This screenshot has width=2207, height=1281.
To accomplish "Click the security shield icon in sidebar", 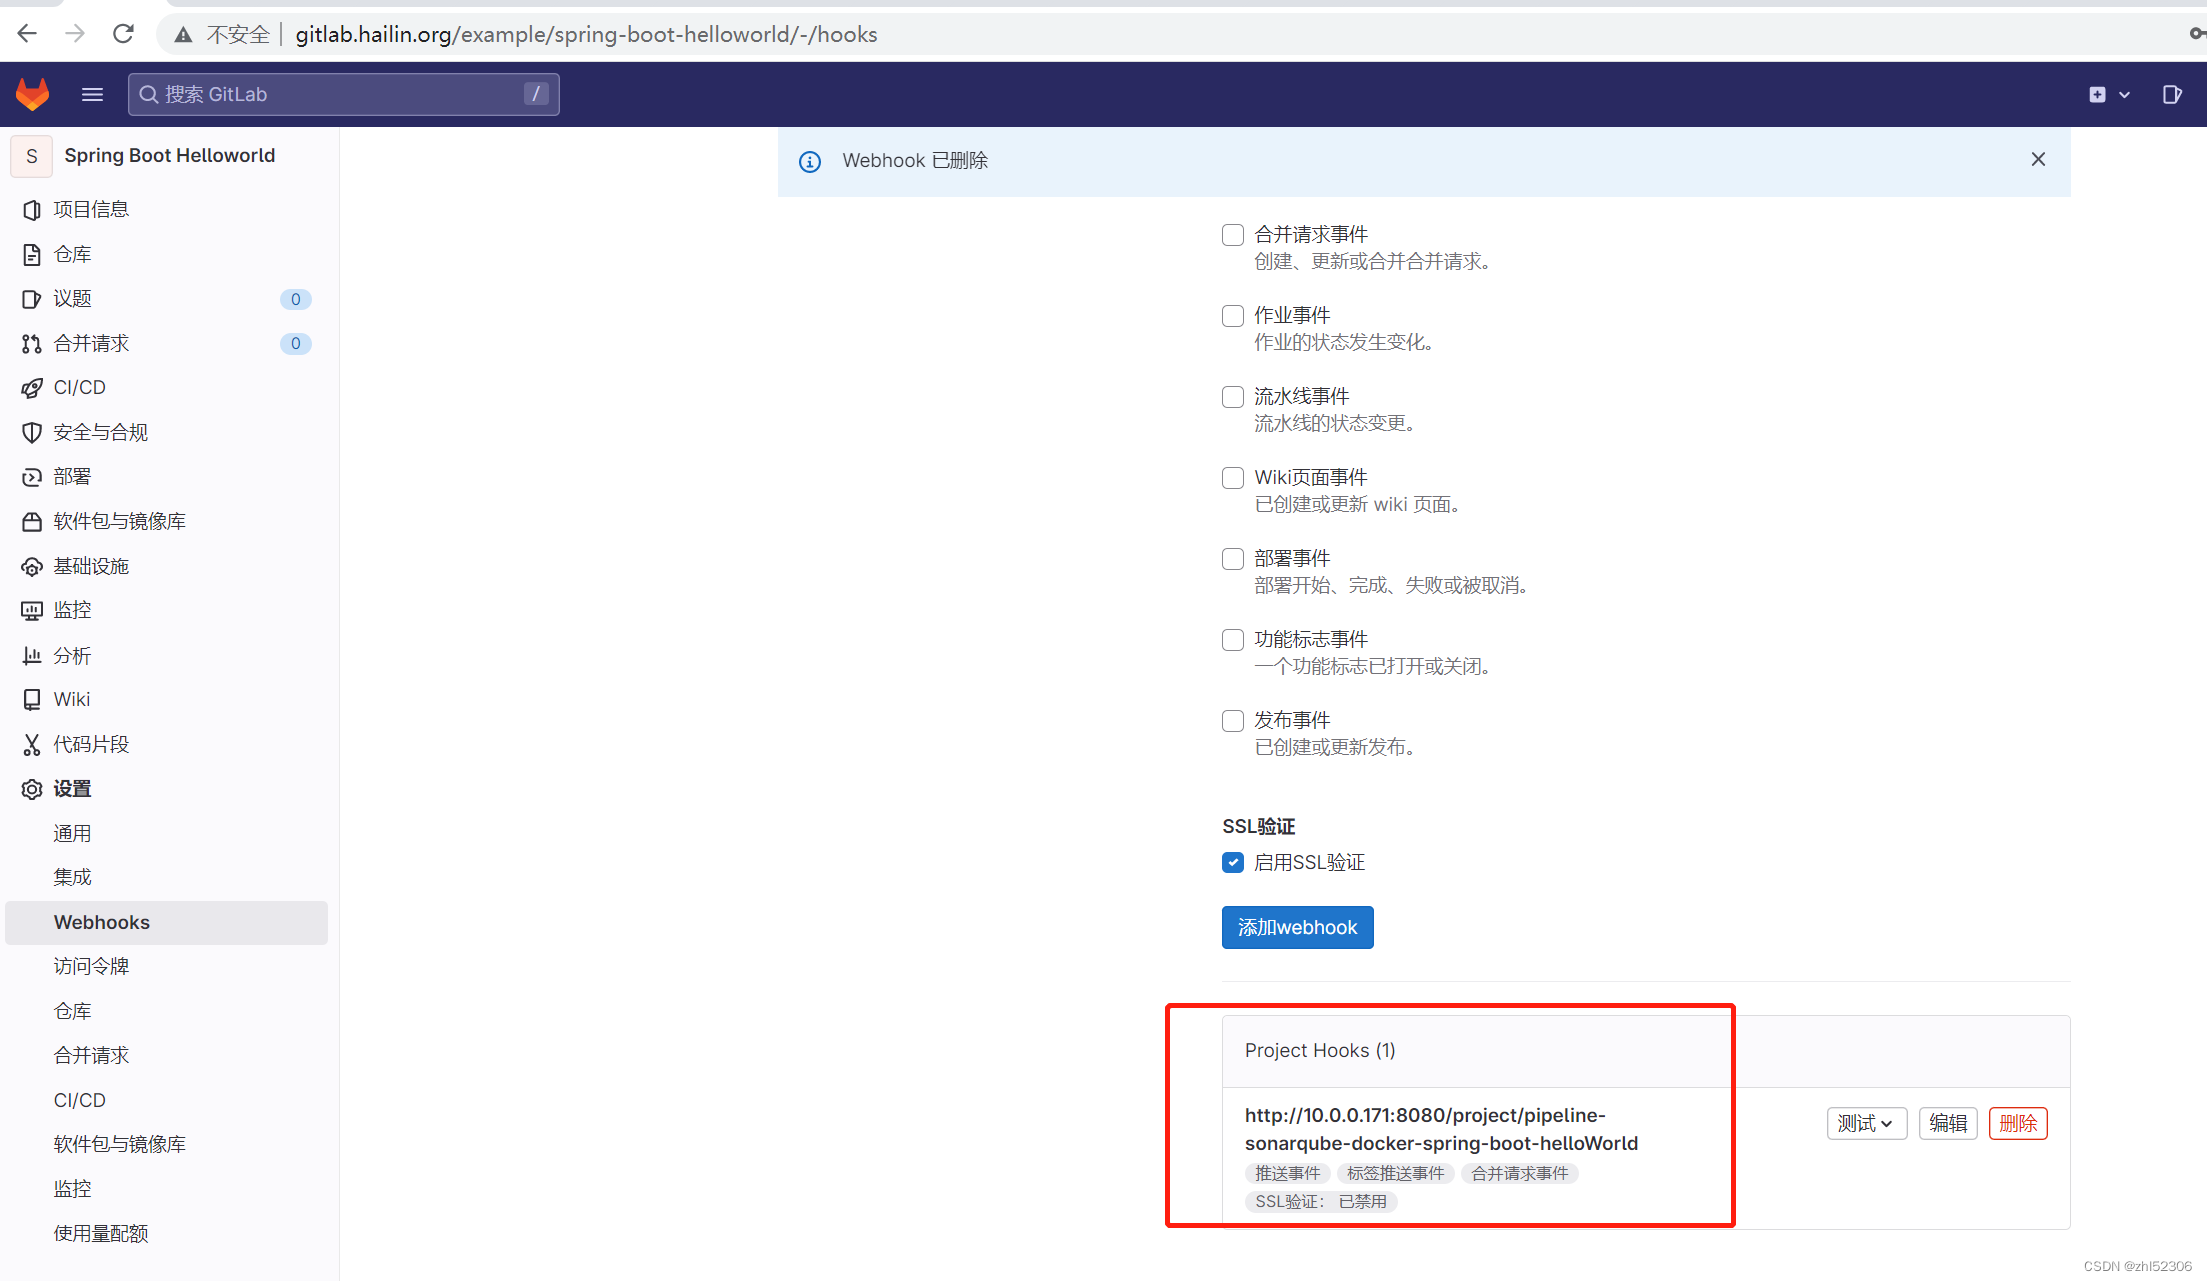I will [x=32, y=432].
